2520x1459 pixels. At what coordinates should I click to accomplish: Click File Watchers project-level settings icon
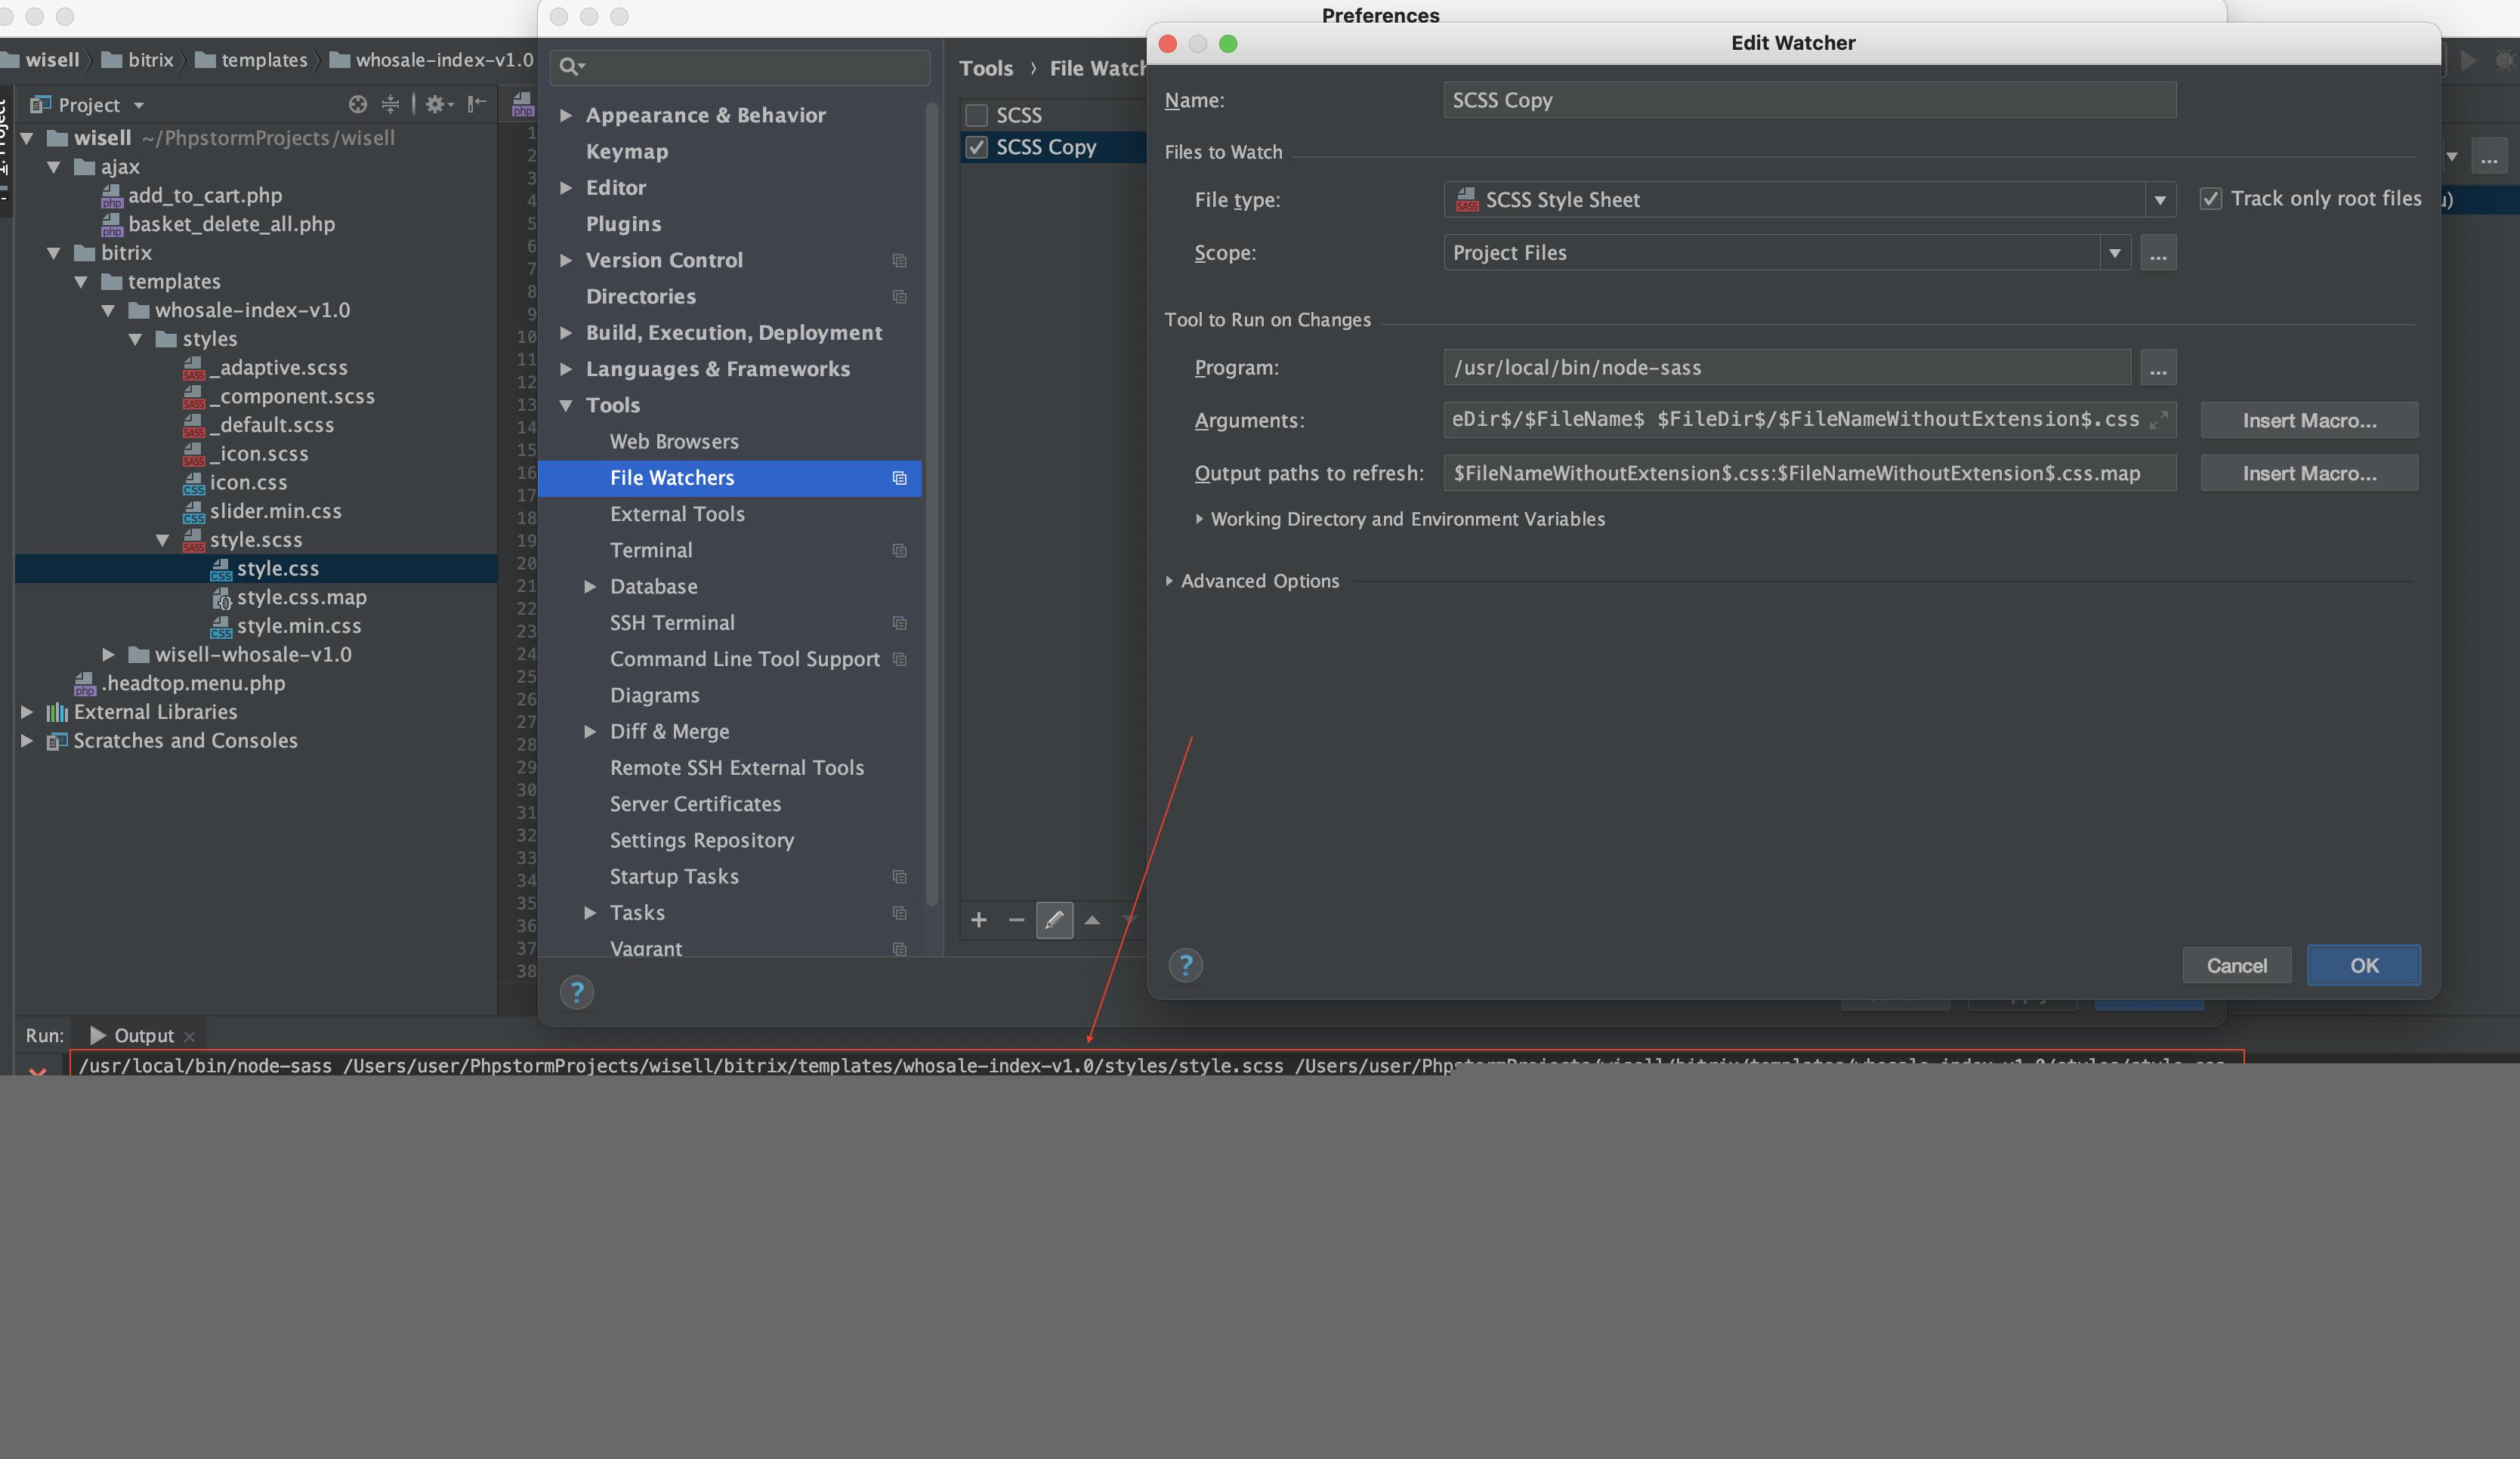click(899, 478)
